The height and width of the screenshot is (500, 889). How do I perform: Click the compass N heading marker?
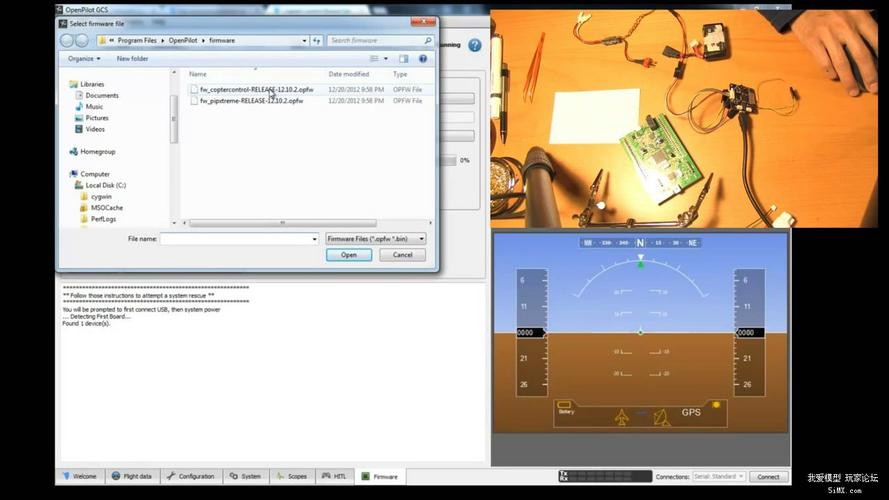(x=640, y=243)
